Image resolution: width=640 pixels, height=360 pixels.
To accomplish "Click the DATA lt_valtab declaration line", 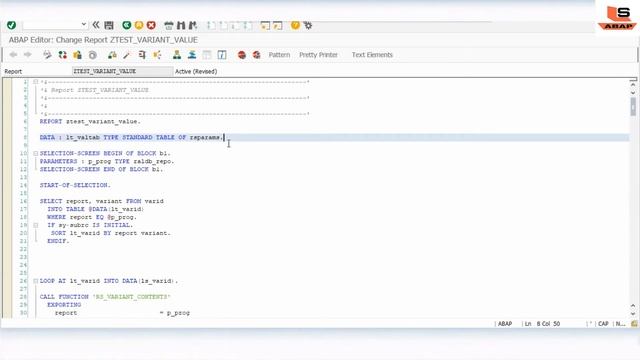I will pos(132,138).
